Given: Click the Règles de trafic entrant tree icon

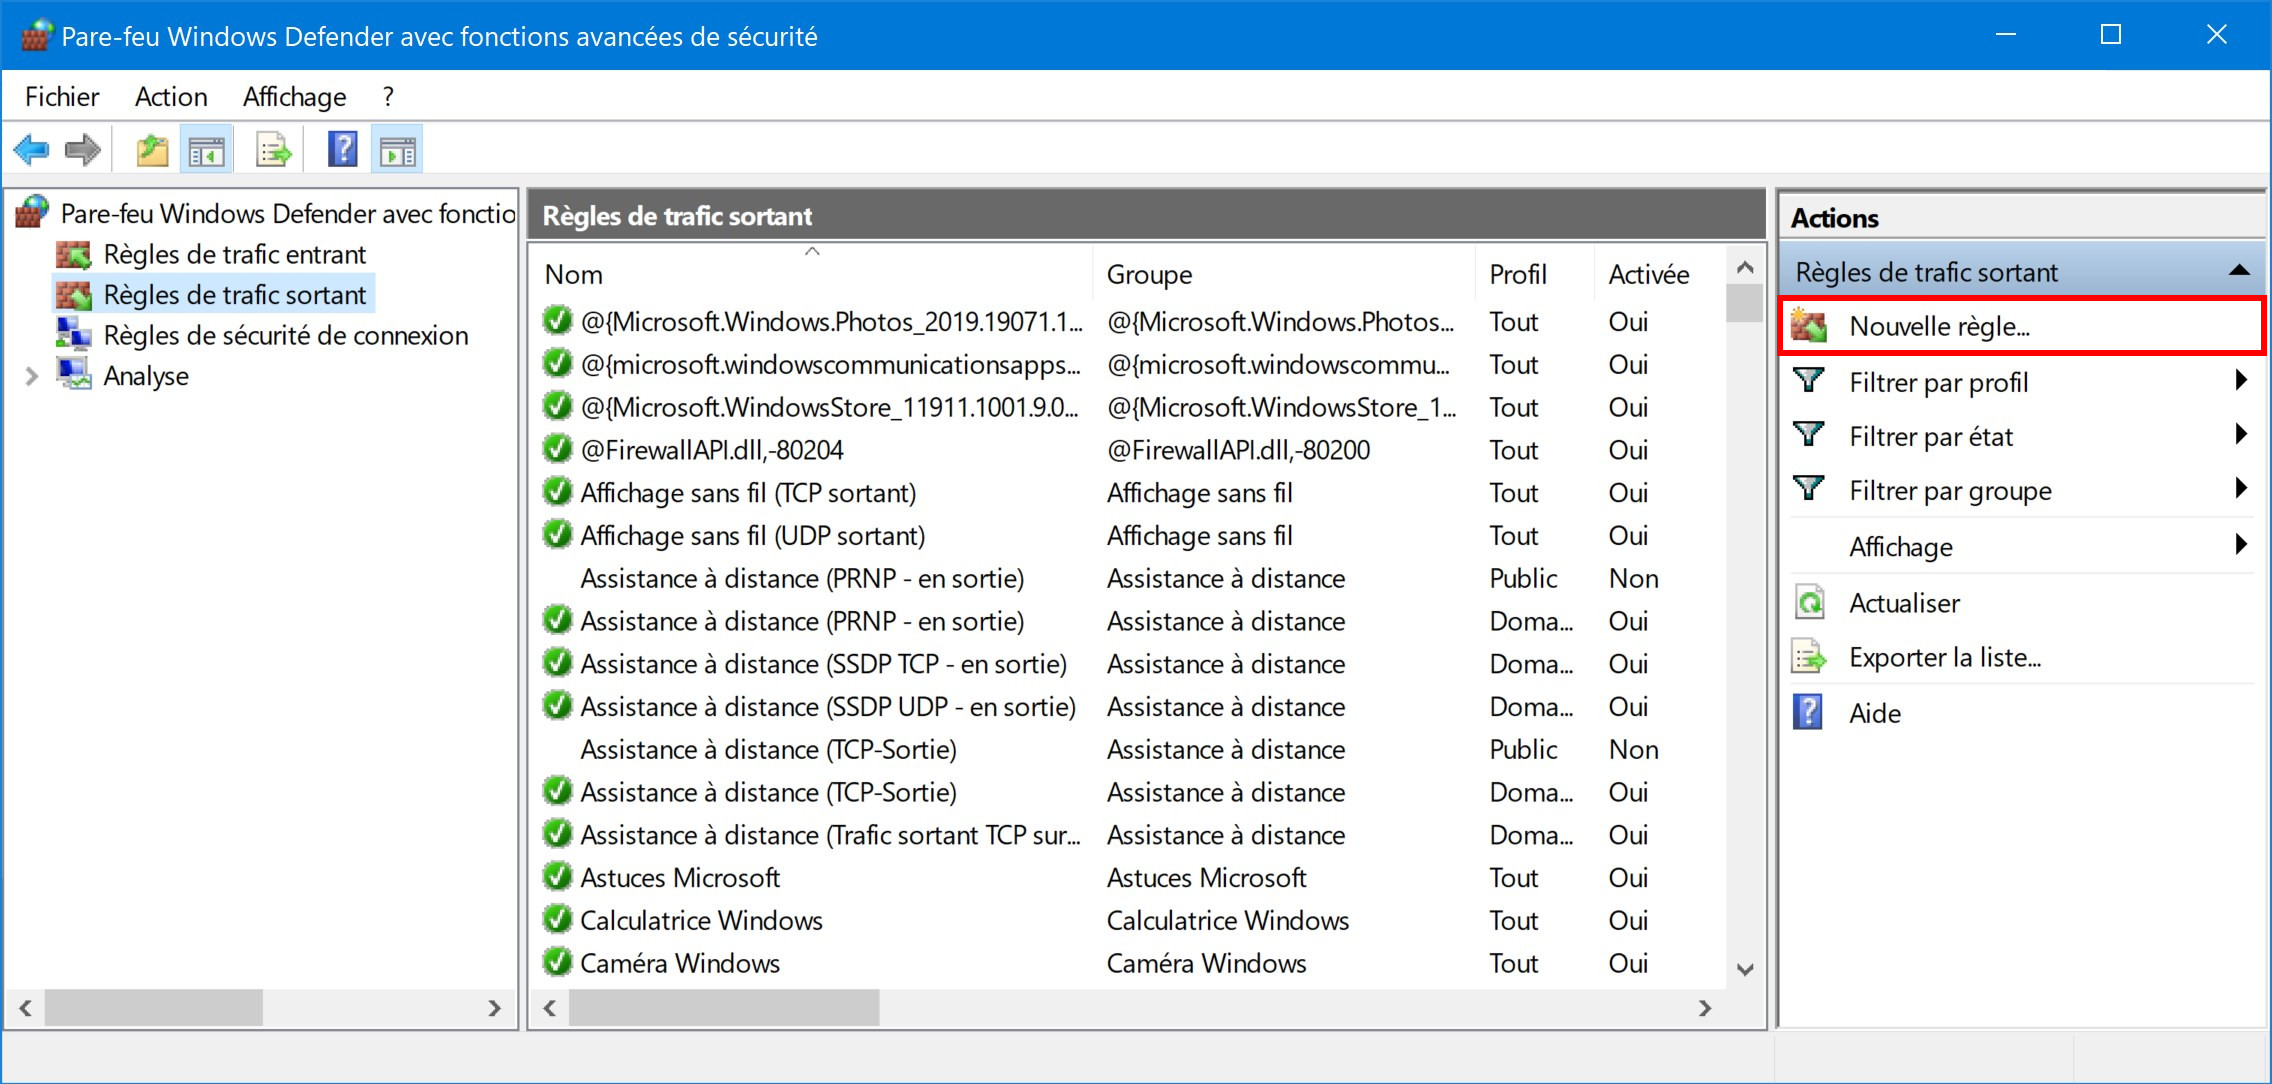Looking at the screenshot, I should pyautogui.click(x=73, y=255).
